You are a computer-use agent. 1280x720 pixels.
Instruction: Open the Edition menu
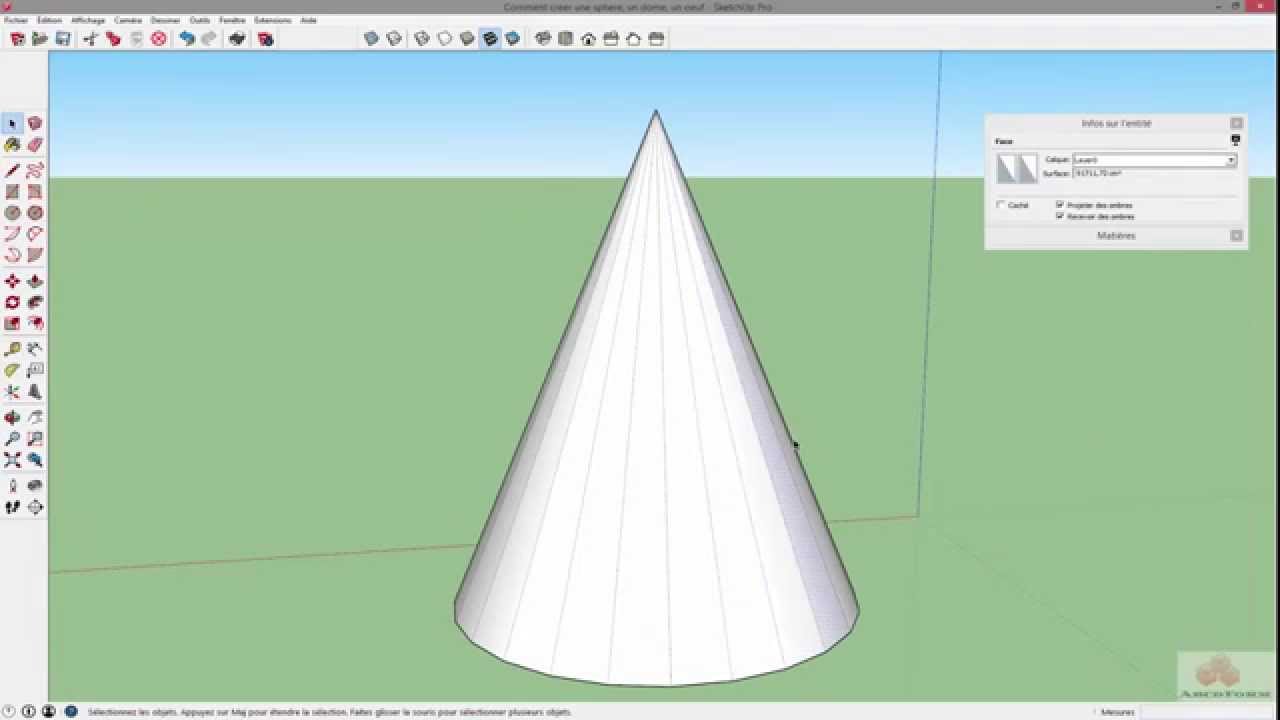(x=49, y=20)
